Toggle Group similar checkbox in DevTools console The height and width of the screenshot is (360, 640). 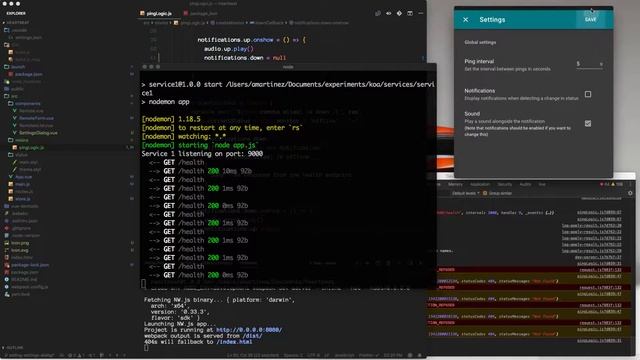[x=485, y=193]
